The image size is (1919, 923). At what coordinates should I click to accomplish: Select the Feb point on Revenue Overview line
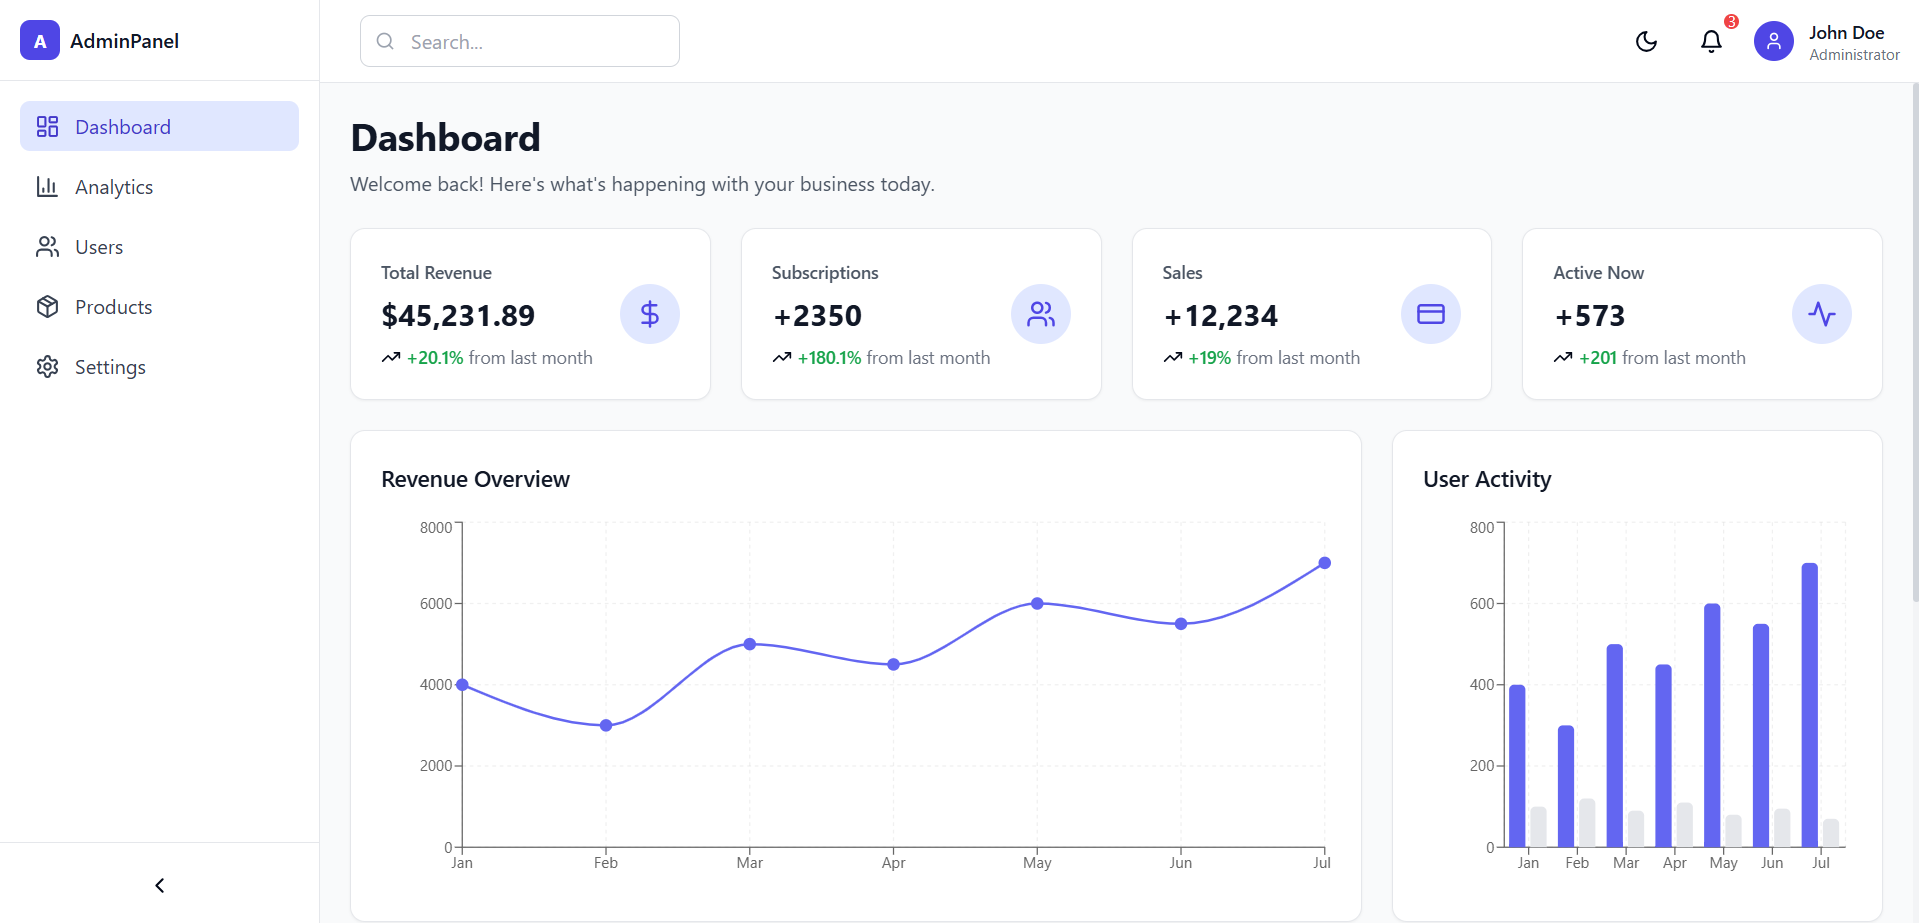[606, 725]
